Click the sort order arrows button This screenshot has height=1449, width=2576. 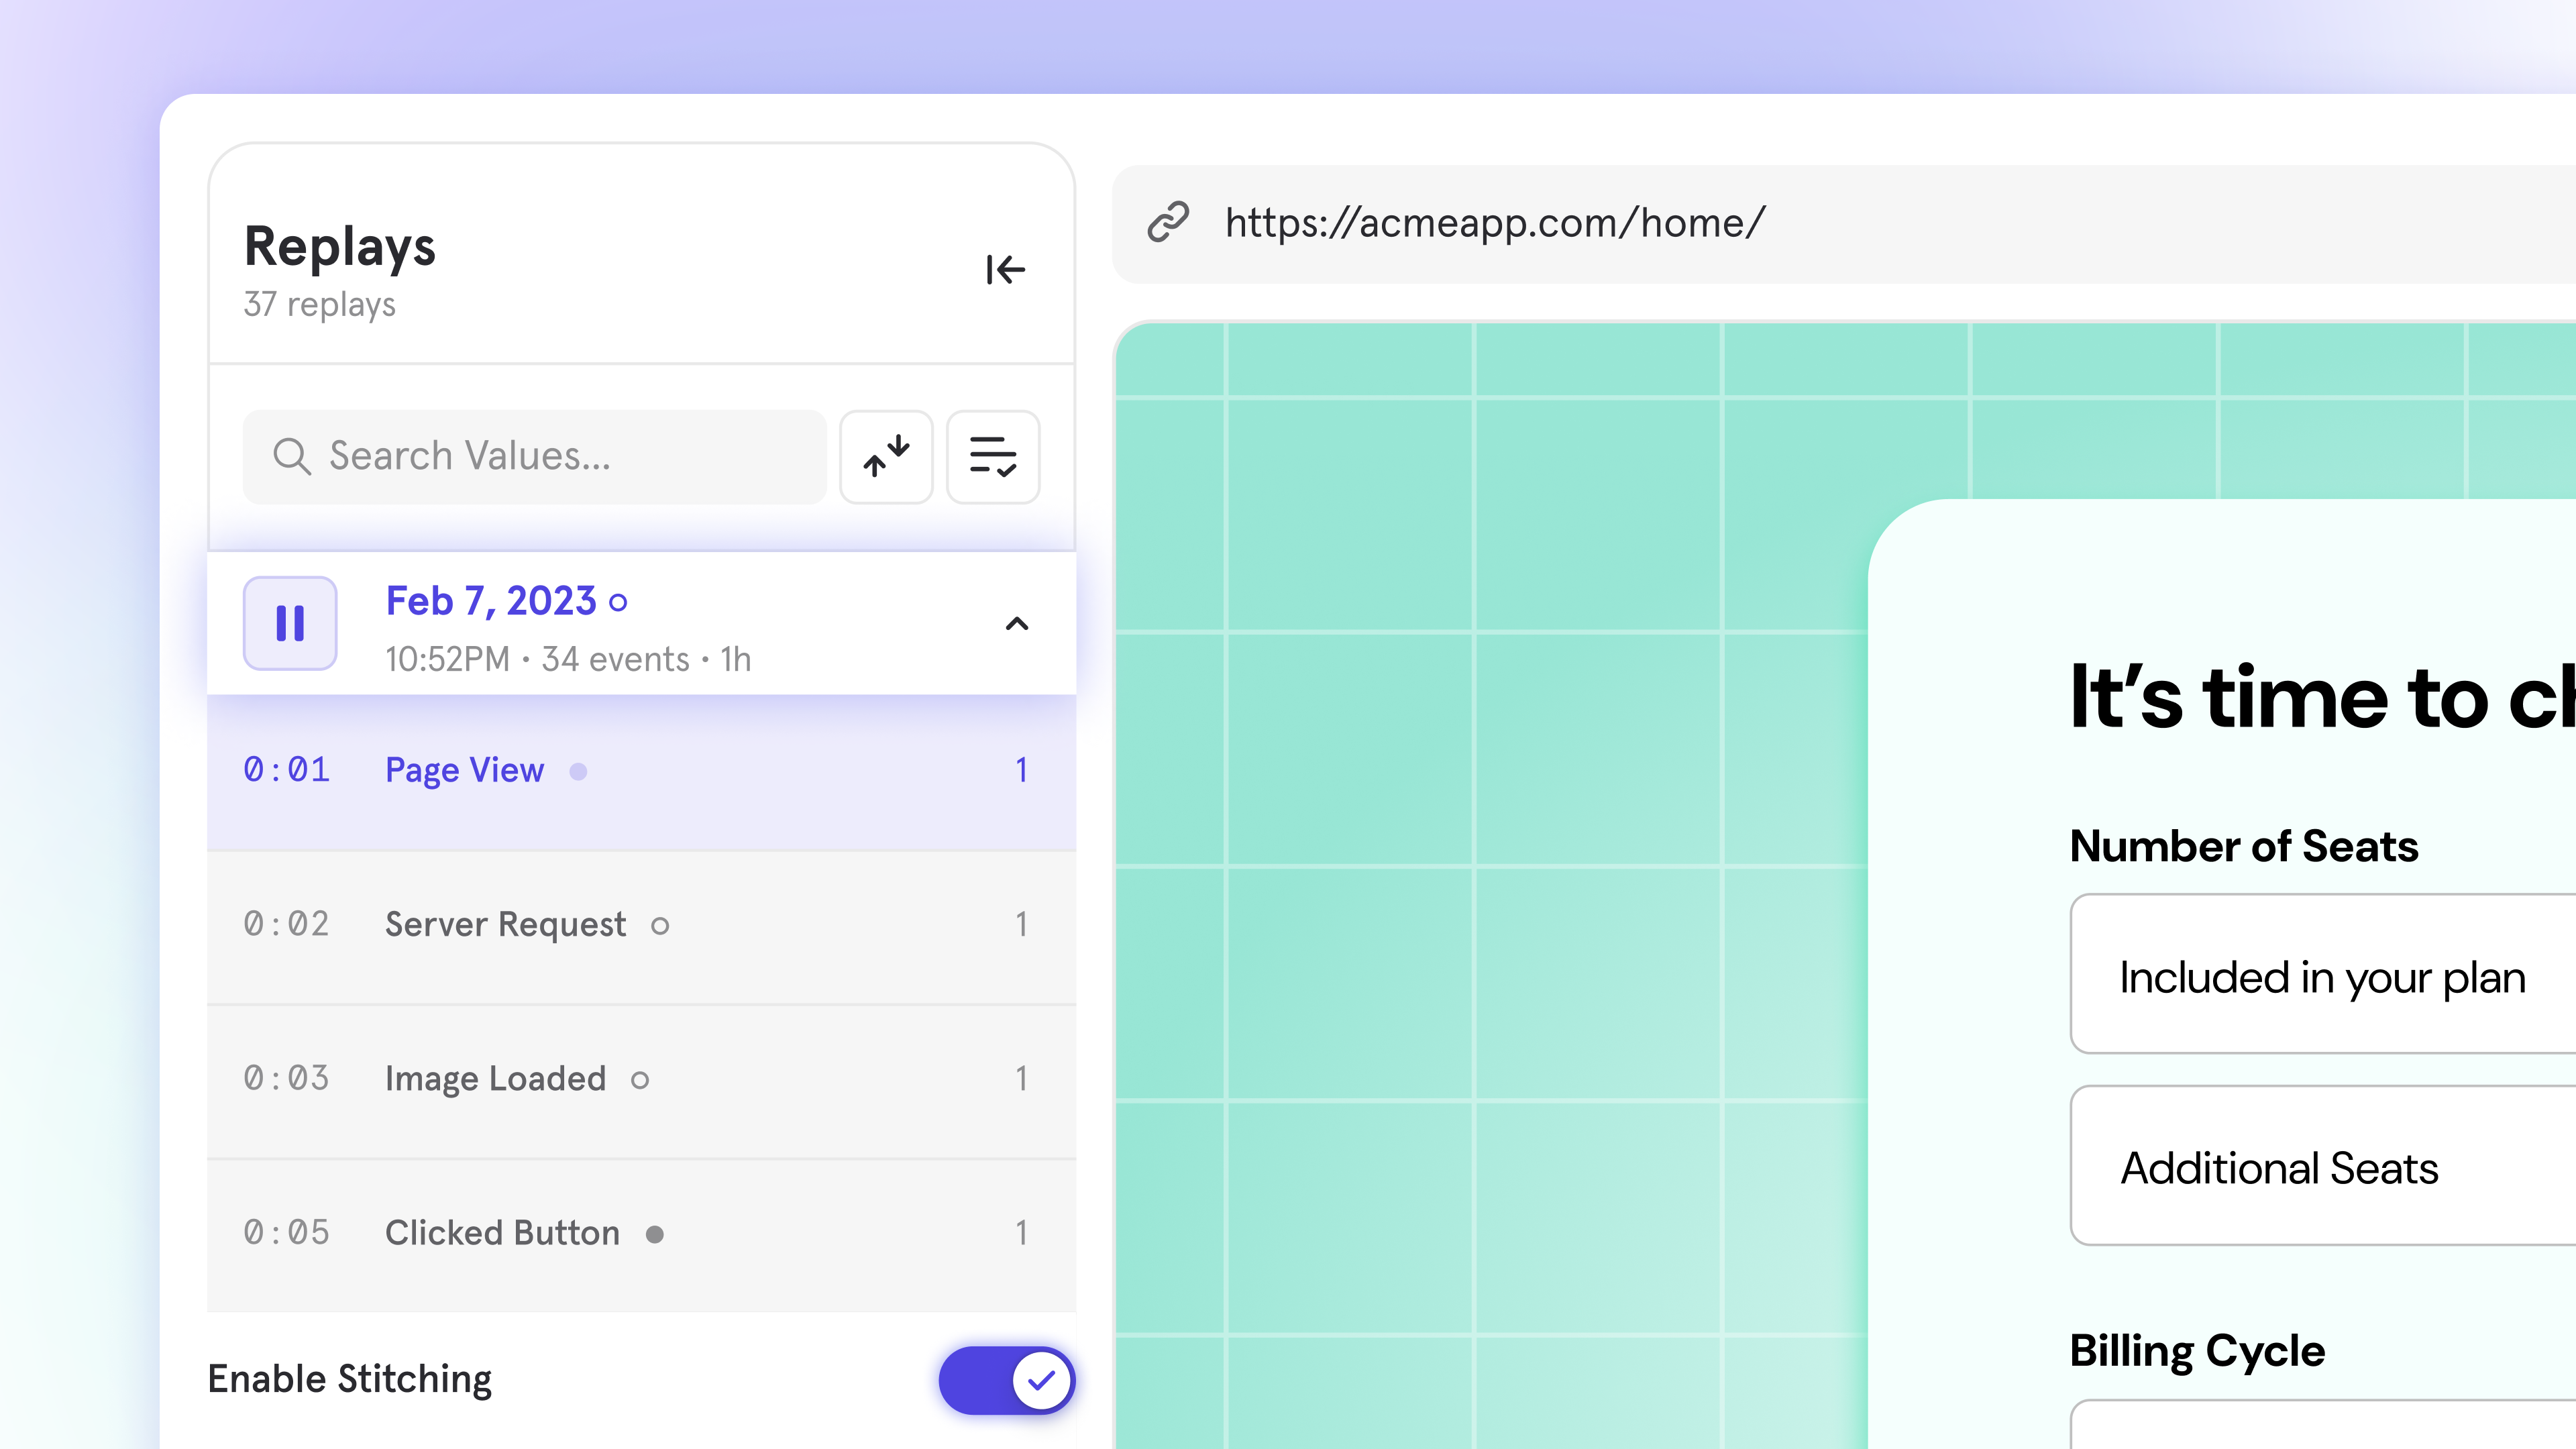click(x=886, y=456)
